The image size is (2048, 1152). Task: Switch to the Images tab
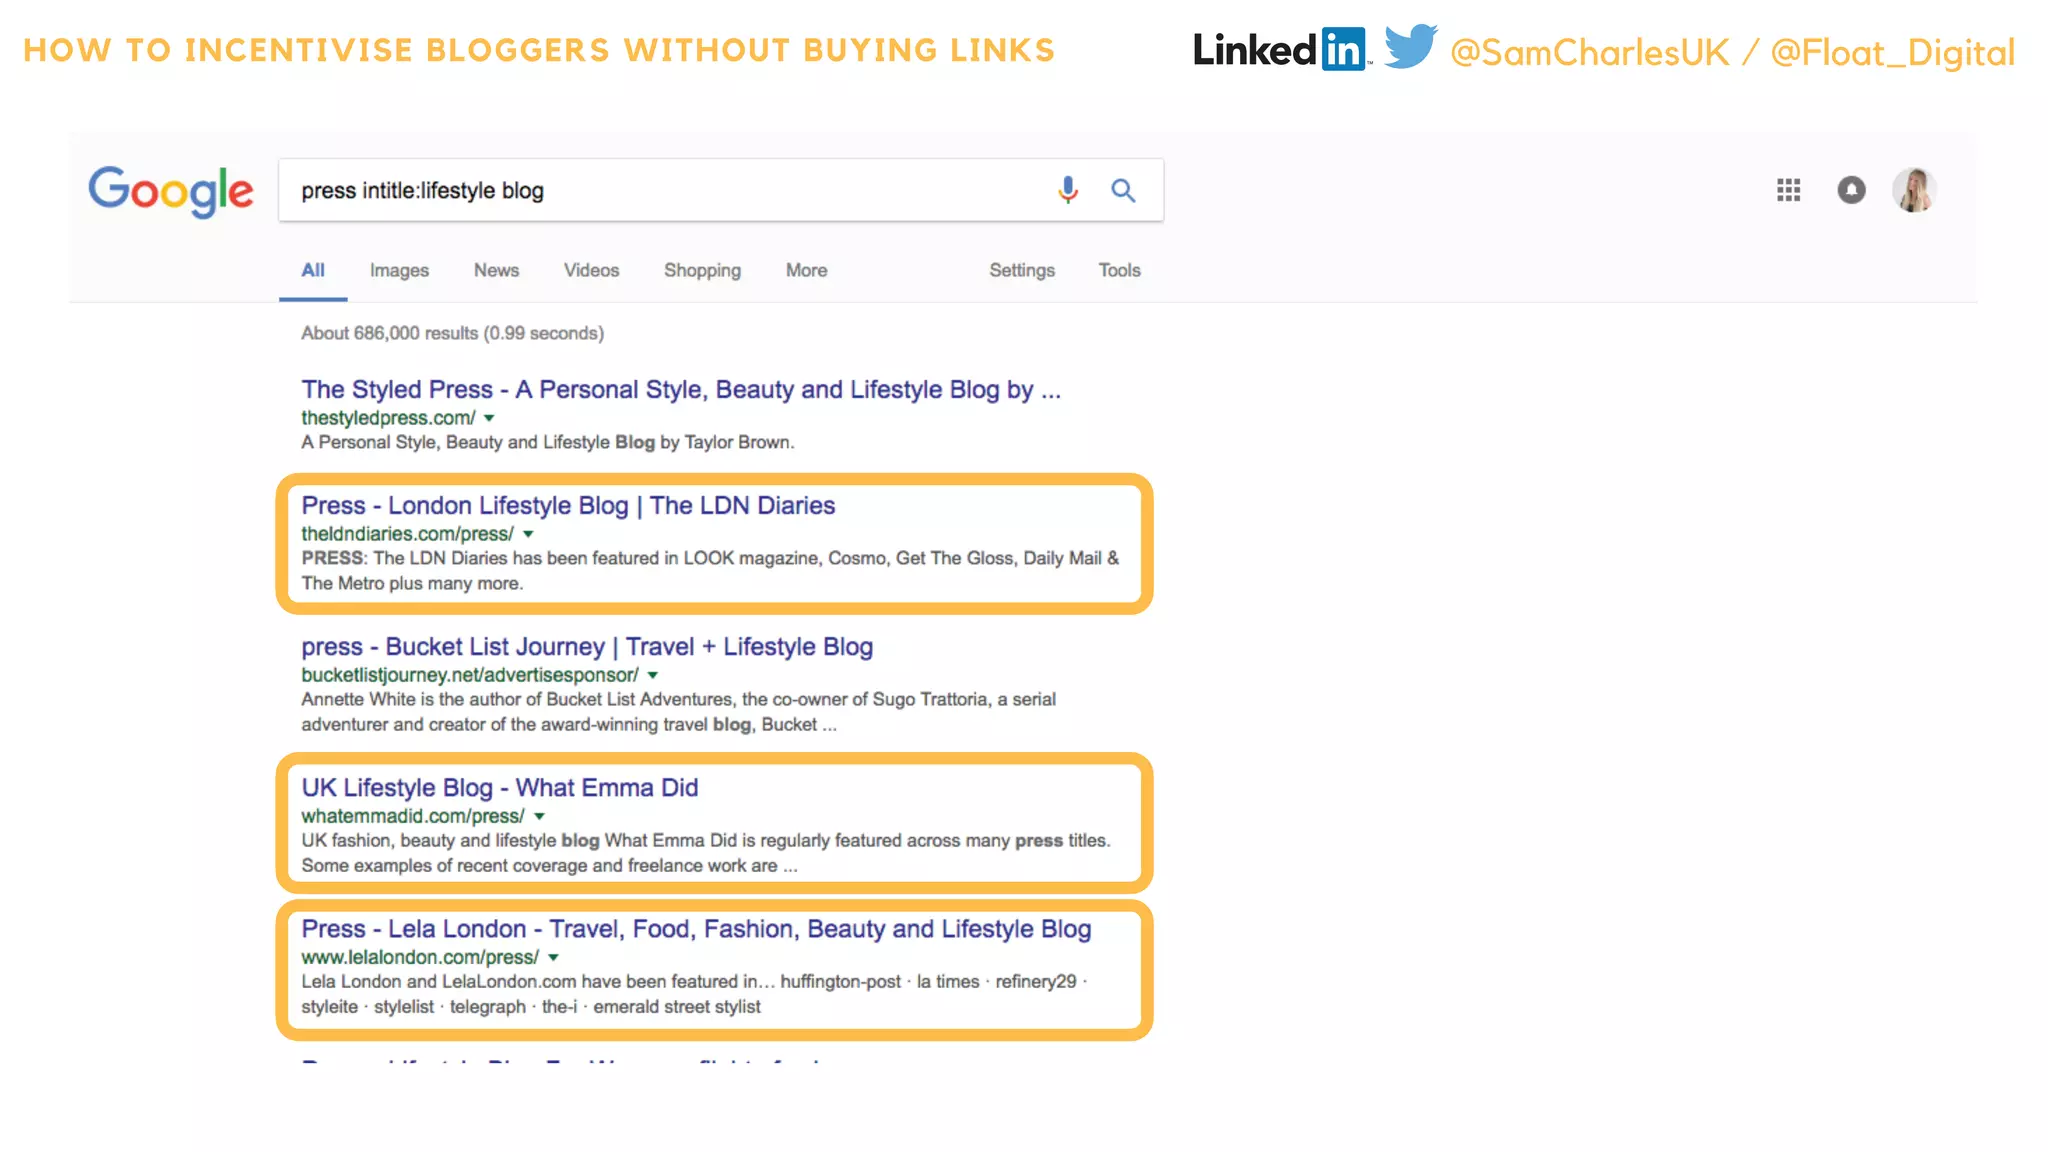[x=399, y=270]
